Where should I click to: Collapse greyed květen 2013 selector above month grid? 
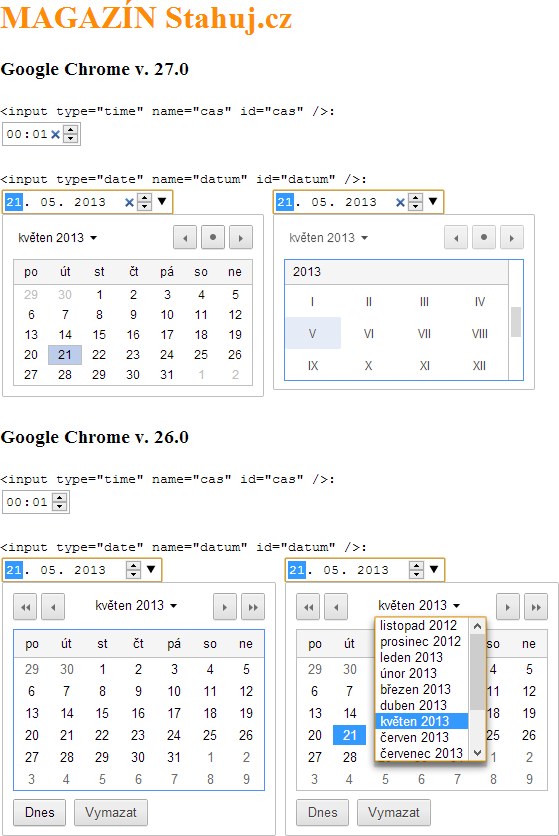(329, 238)
